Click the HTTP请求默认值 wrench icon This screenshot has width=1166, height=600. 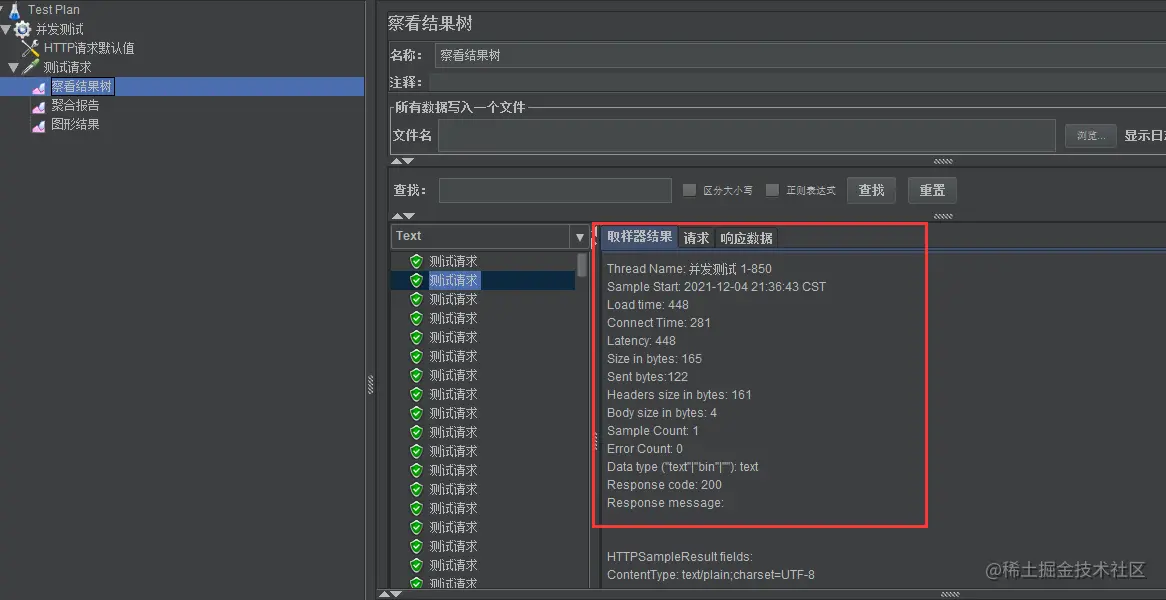pyautogui.click(x=30, y=49)
